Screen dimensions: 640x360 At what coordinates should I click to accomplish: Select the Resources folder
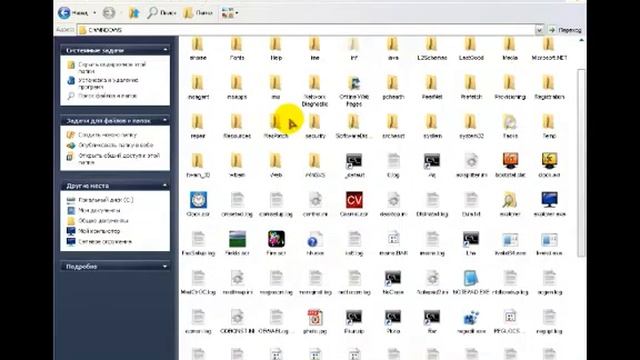(237, 127)
